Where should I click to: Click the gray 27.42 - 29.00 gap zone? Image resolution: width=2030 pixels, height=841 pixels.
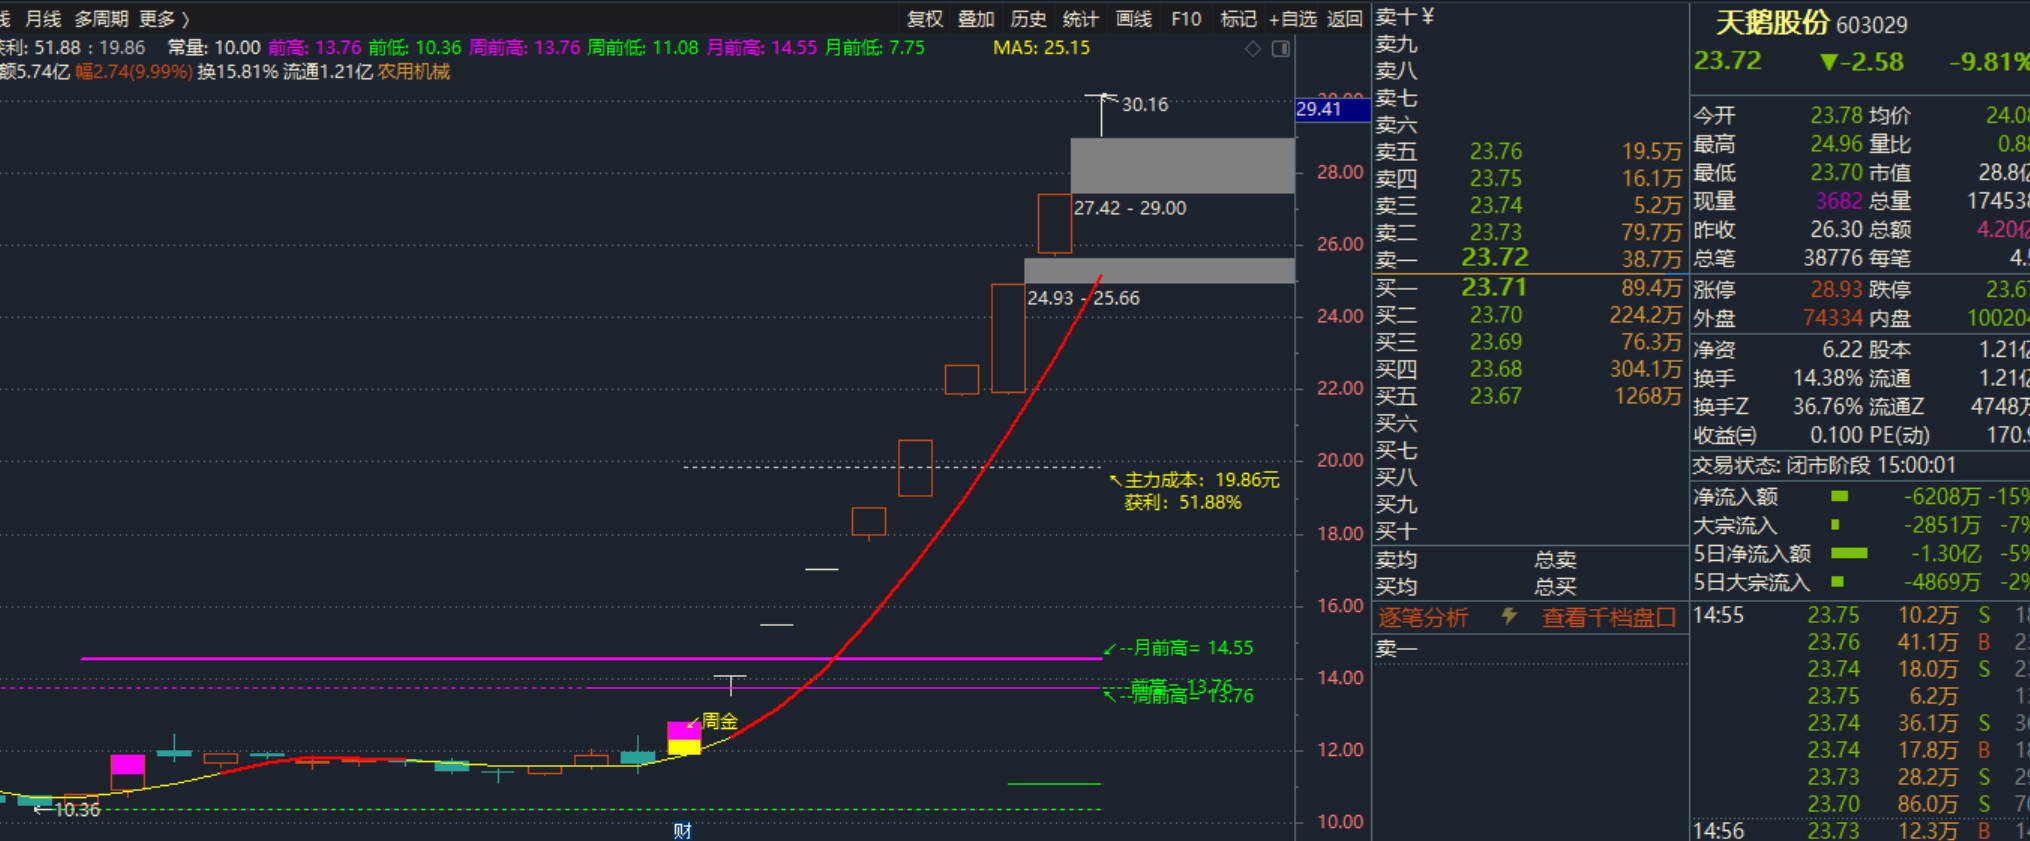point(1182,166)
